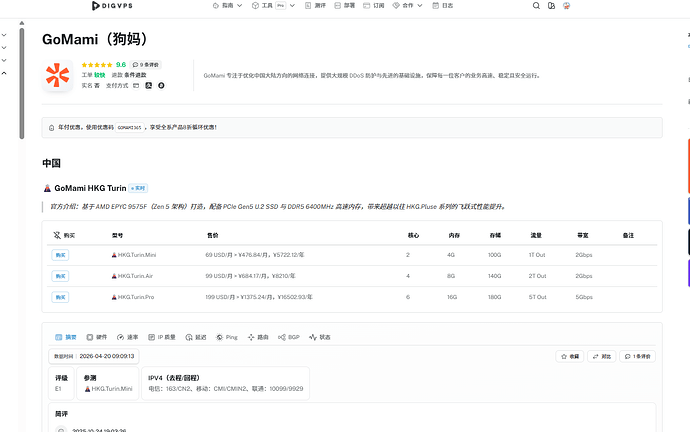Click the third sidebar chevron down
This screenshot has height=432, width=690.
(4, 60)
